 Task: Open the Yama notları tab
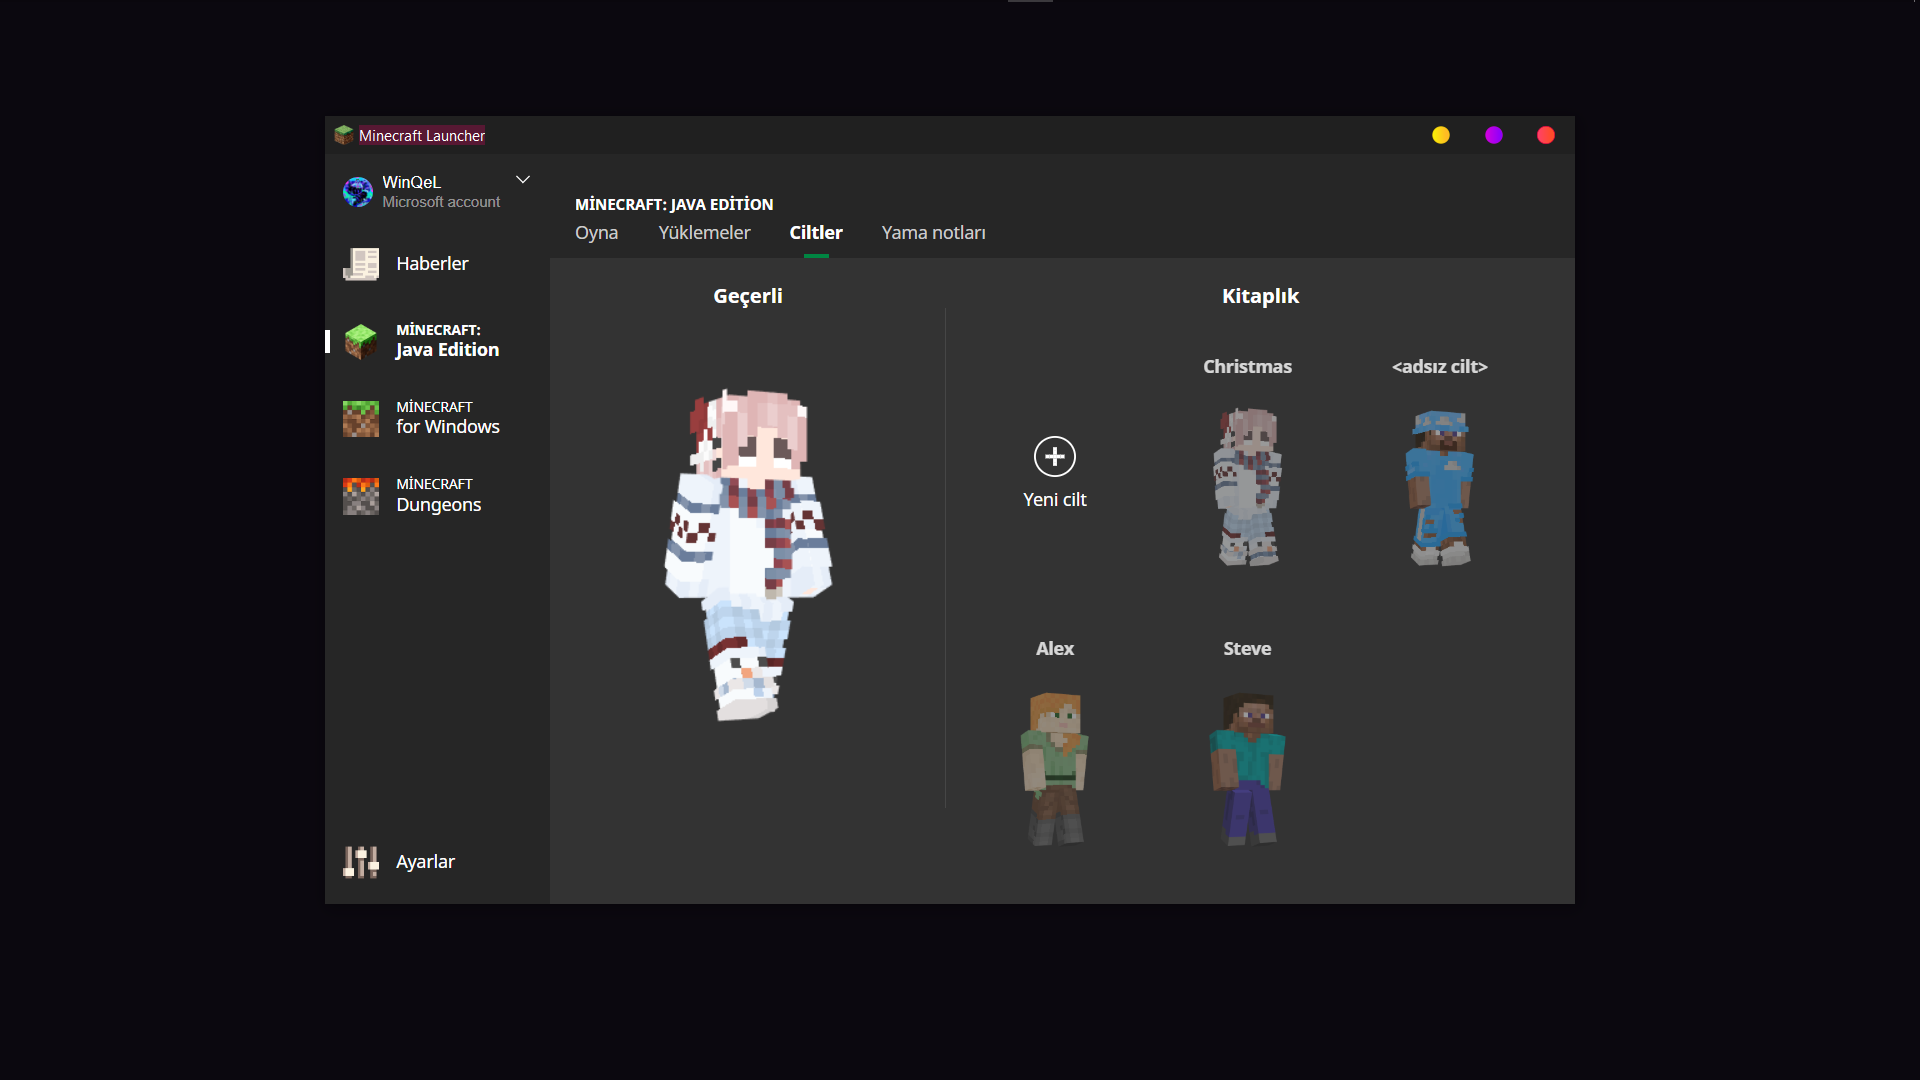pos(933,233)
